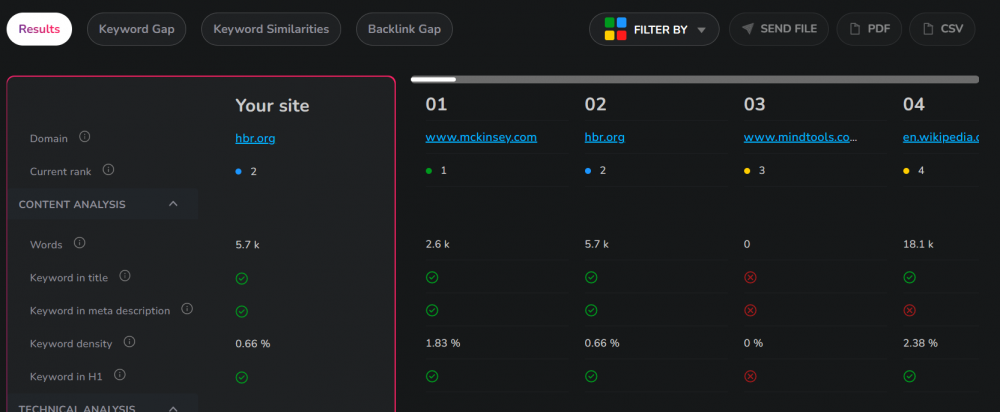The height and width of the screenshot is (412, 1000).
Task: Click the CONTENT ANALYSIS section label
Action: coord(72,205)
